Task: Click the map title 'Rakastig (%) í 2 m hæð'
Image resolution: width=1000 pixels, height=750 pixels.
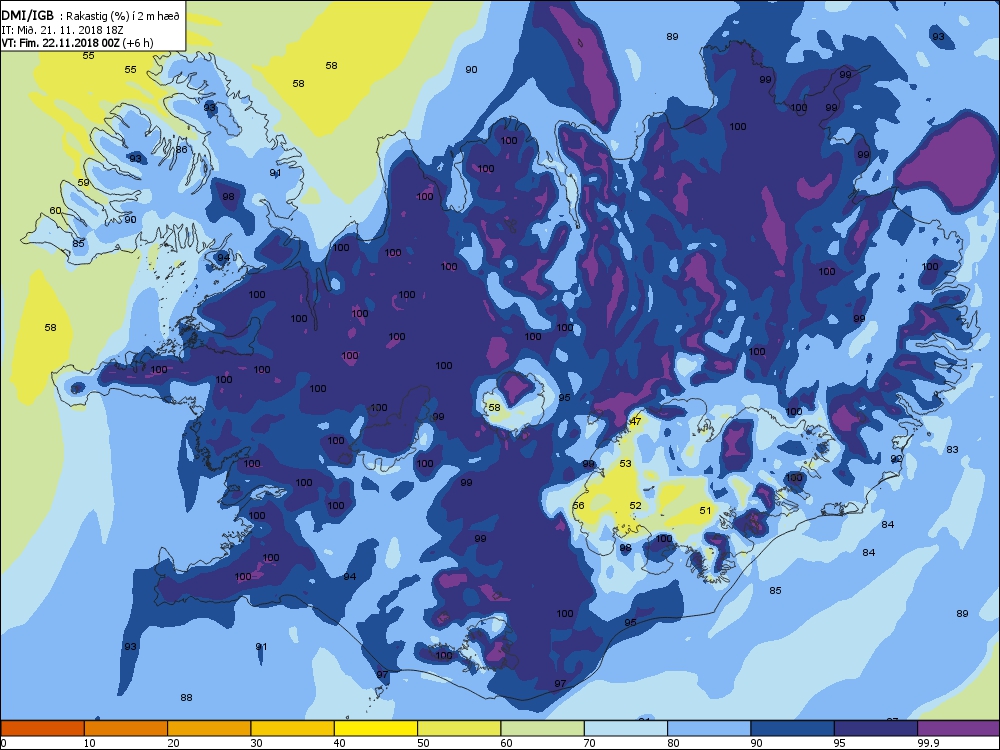Action: click(x=123, y=16)
